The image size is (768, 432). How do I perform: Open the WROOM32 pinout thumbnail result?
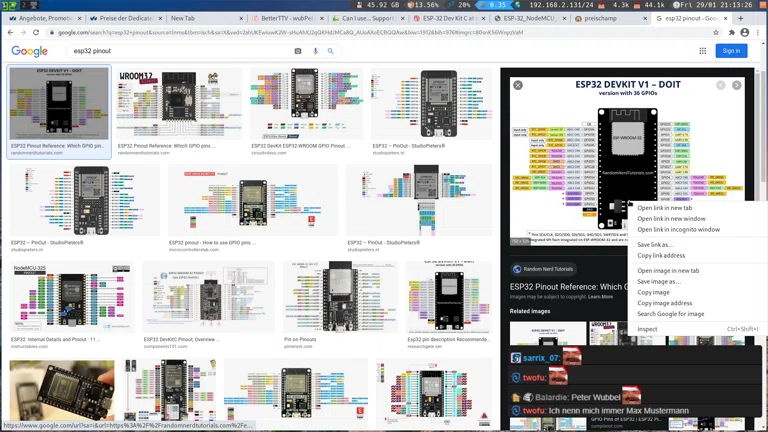coord(178,104)
